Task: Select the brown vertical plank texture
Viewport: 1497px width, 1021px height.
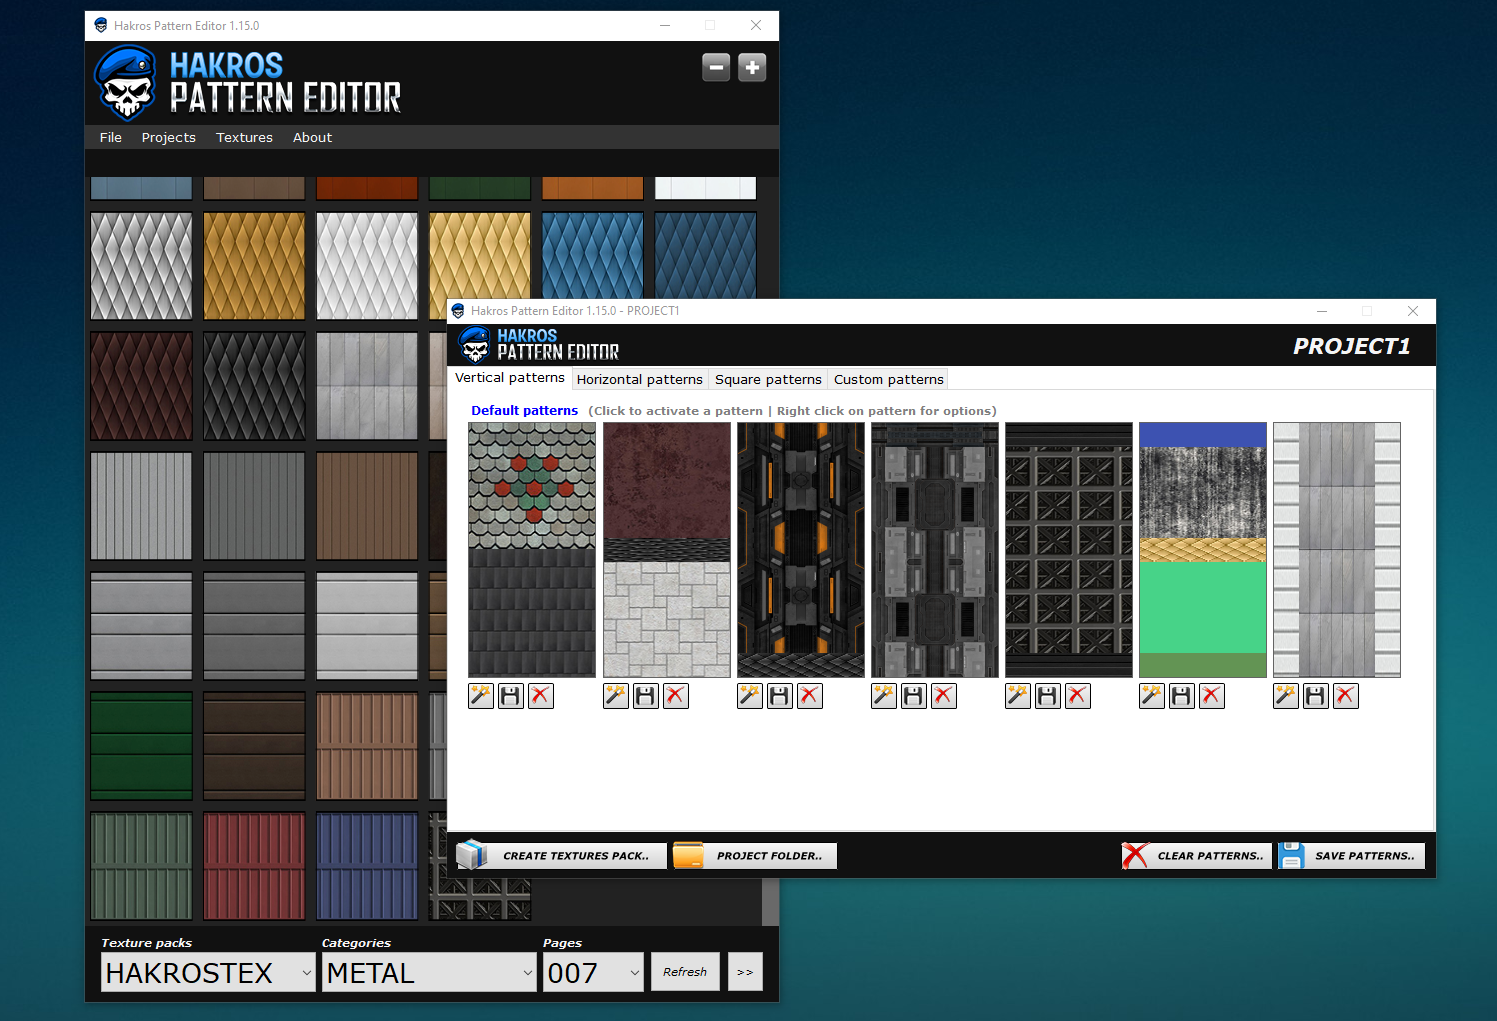Action: 367,506
